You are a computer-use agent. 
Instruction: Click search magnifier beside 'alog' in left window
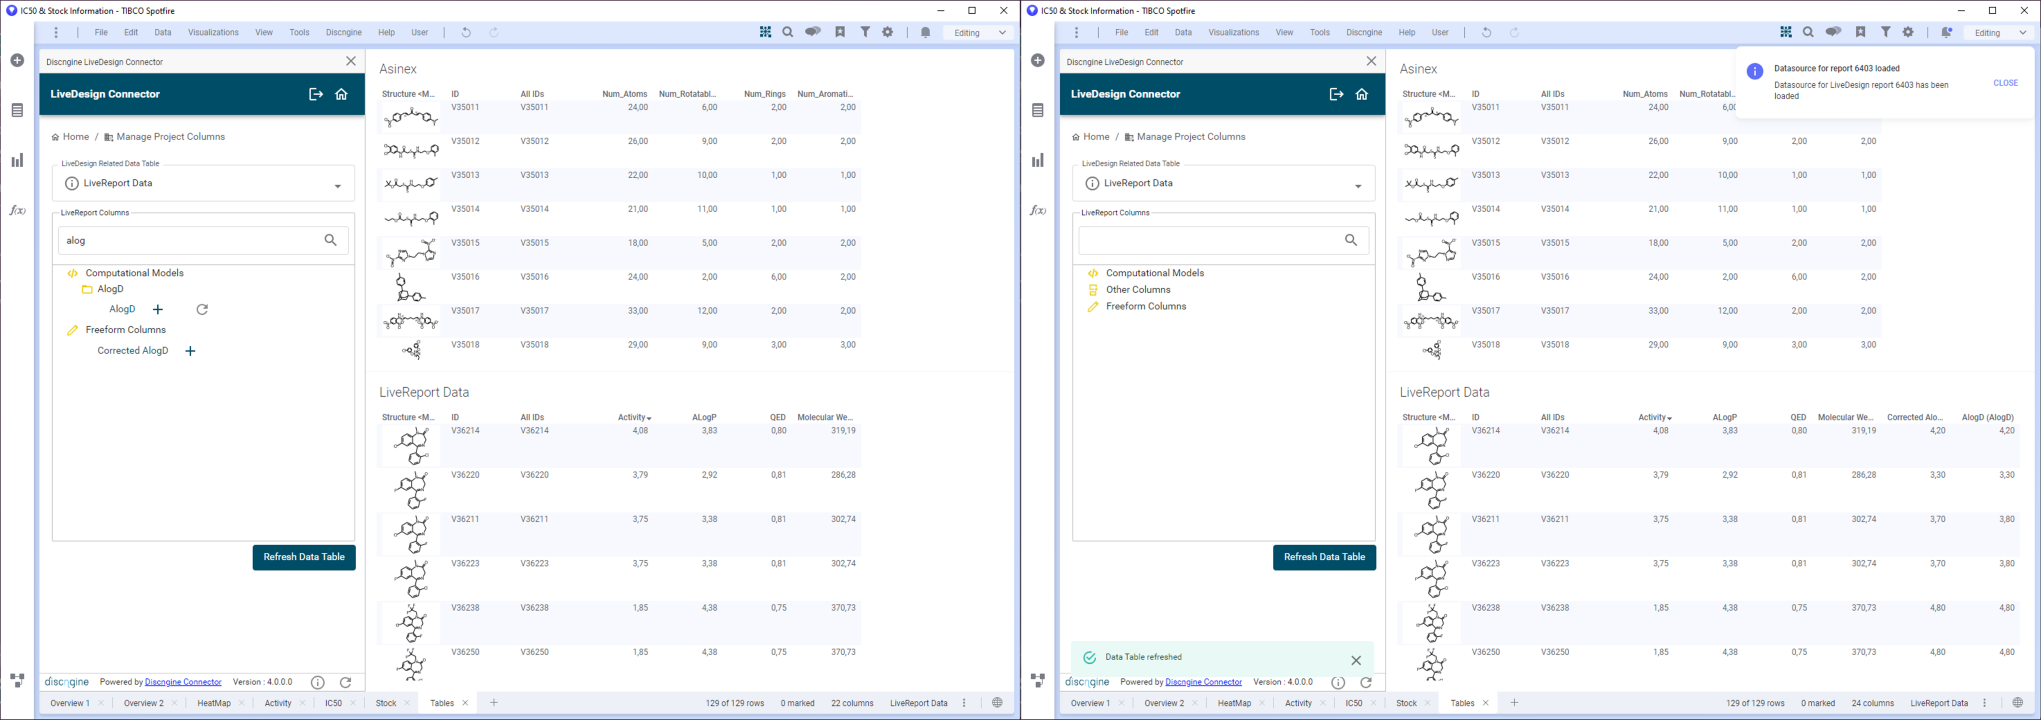330,240
